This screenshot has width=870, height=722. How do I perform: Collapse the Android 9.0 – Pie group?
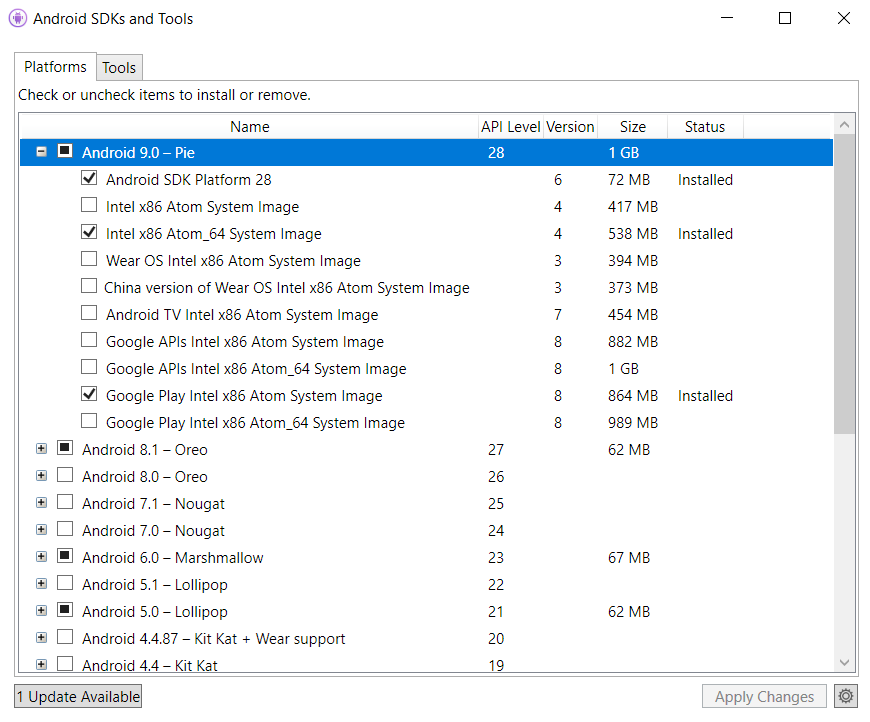41,152
